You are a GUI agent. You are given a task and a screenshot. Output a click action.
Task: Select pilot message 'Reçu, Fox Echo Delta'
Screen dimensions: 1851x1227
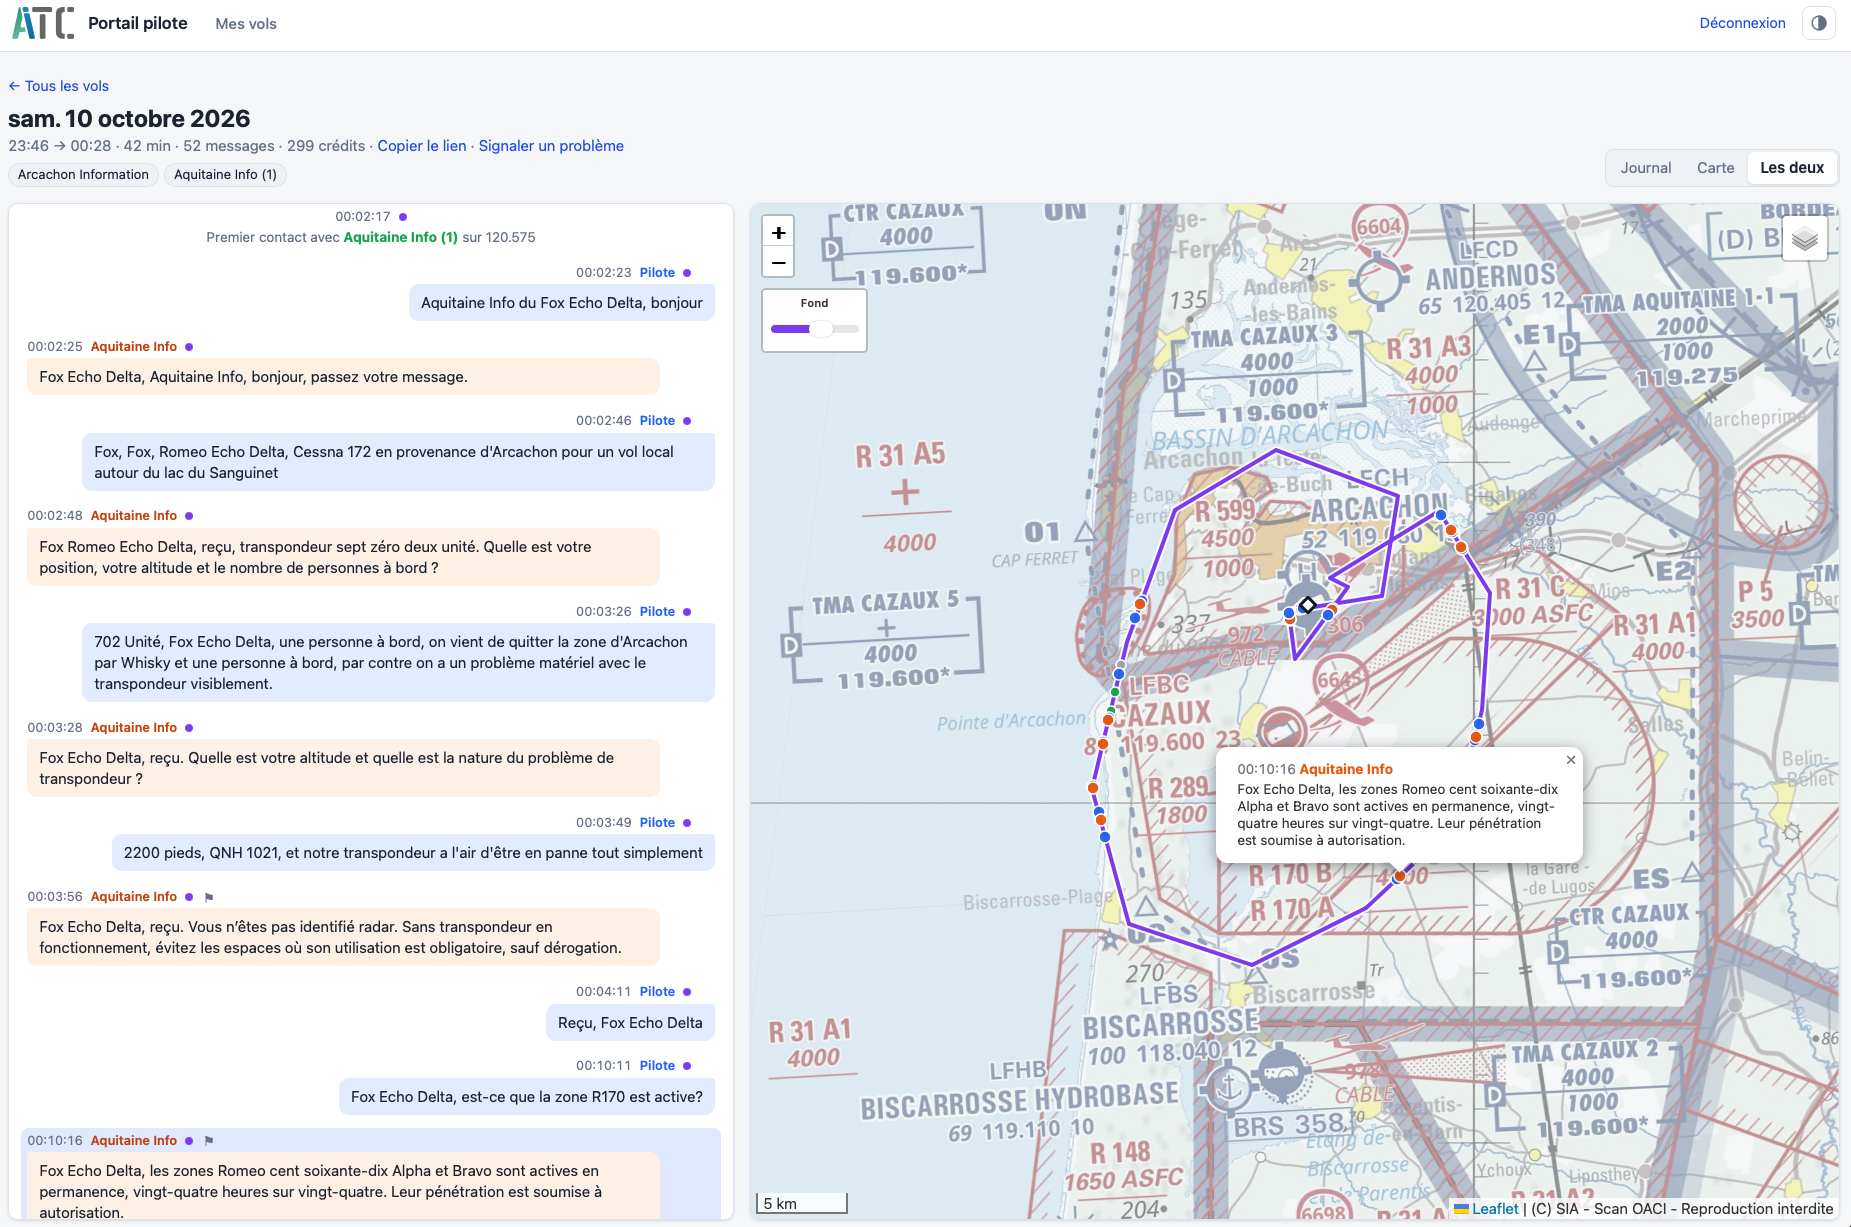click(x=630, y=1023)
